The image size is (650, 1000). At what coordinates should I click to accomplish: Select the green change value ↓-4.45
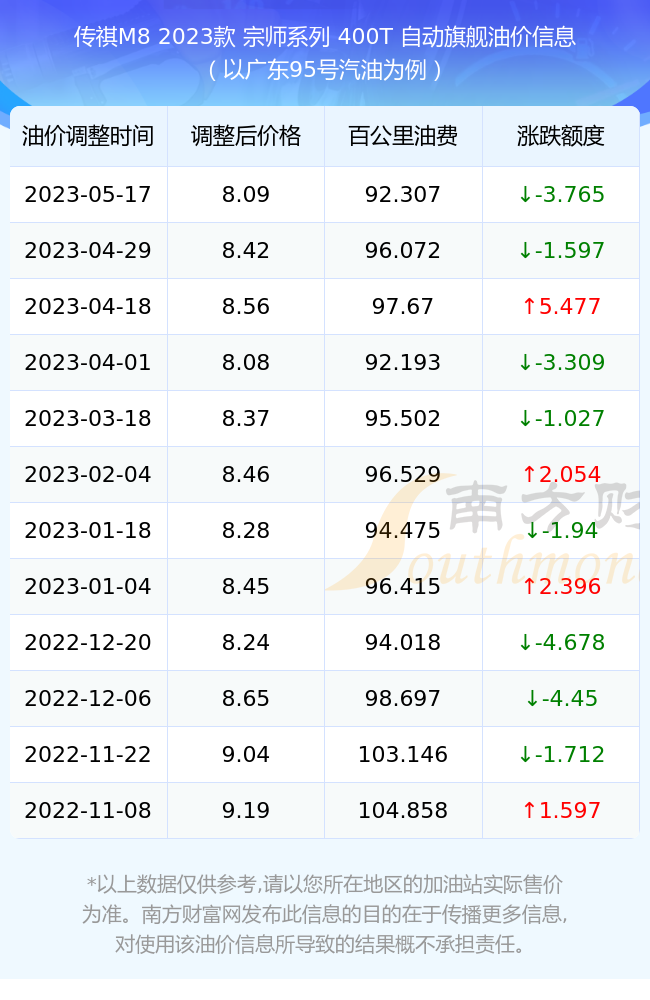point(561,698)
